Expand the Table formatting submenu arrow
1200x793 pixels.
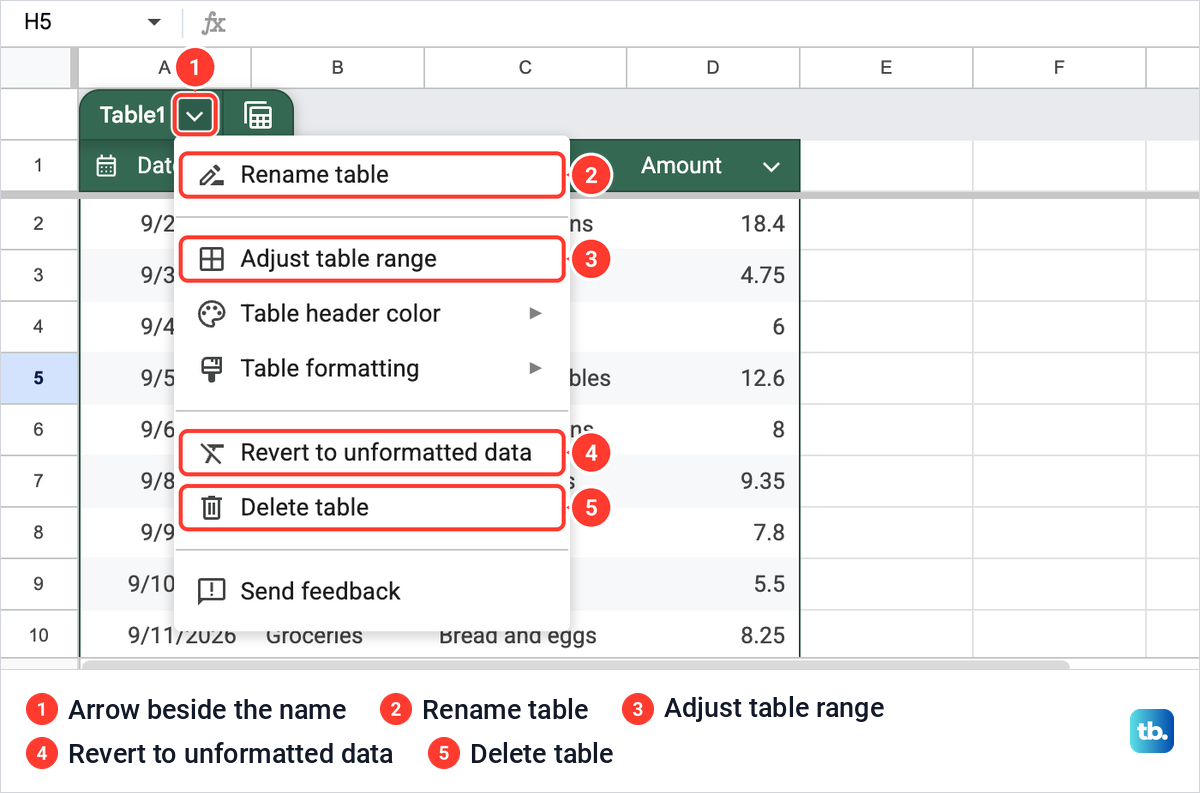tap(536, 368)
